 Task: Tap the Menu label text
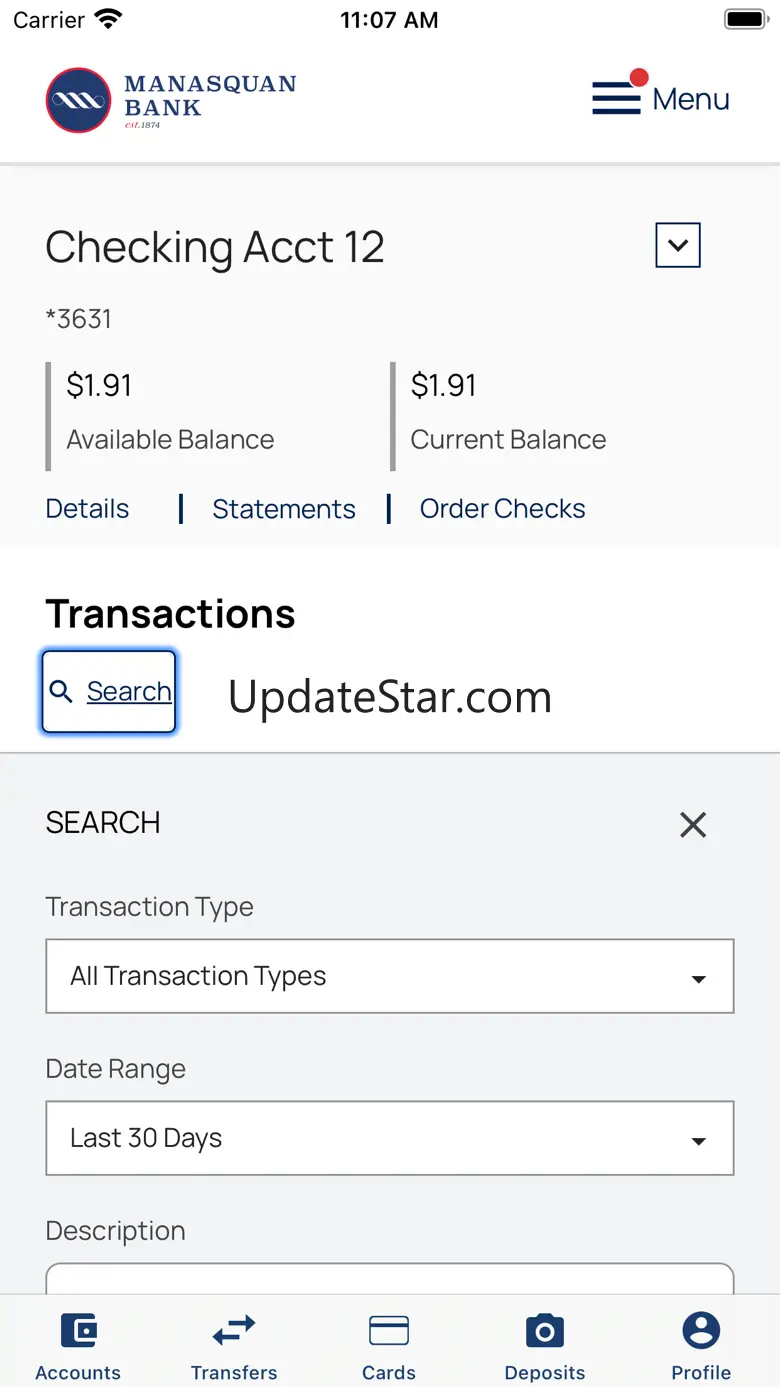[691, 99]
